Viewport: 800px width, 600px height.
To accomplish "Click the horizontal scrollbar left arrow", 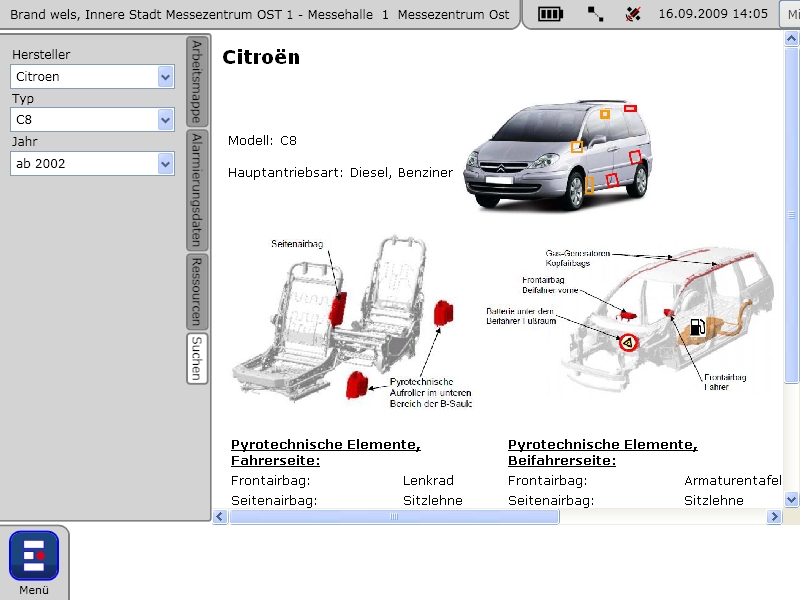I will [x=220, y=517].
